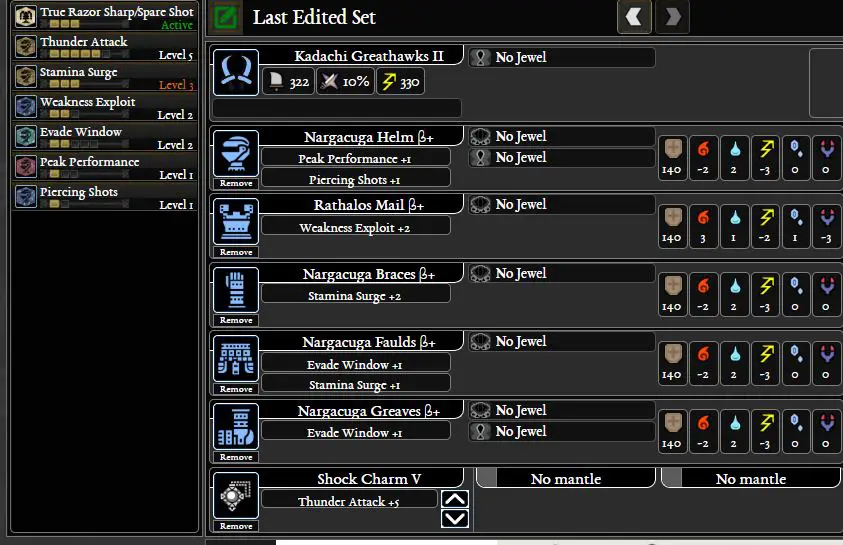
Task: Select Thunder Attack skill in skill list
Action: tap(105, 47)
